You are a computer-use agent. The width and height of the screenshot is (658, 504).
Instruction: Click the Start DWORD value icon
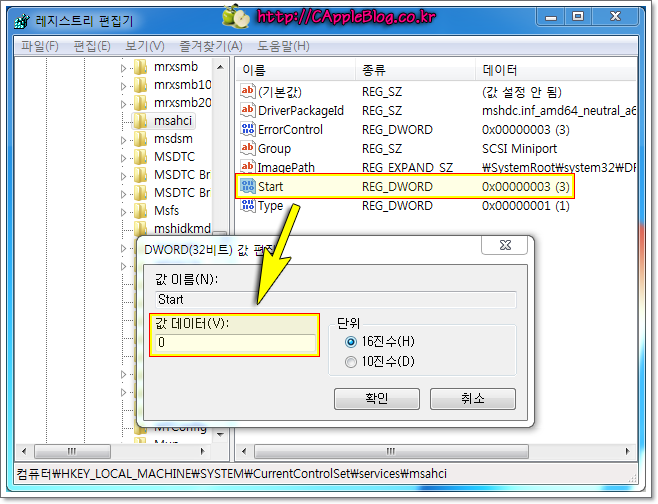(248, 187)
